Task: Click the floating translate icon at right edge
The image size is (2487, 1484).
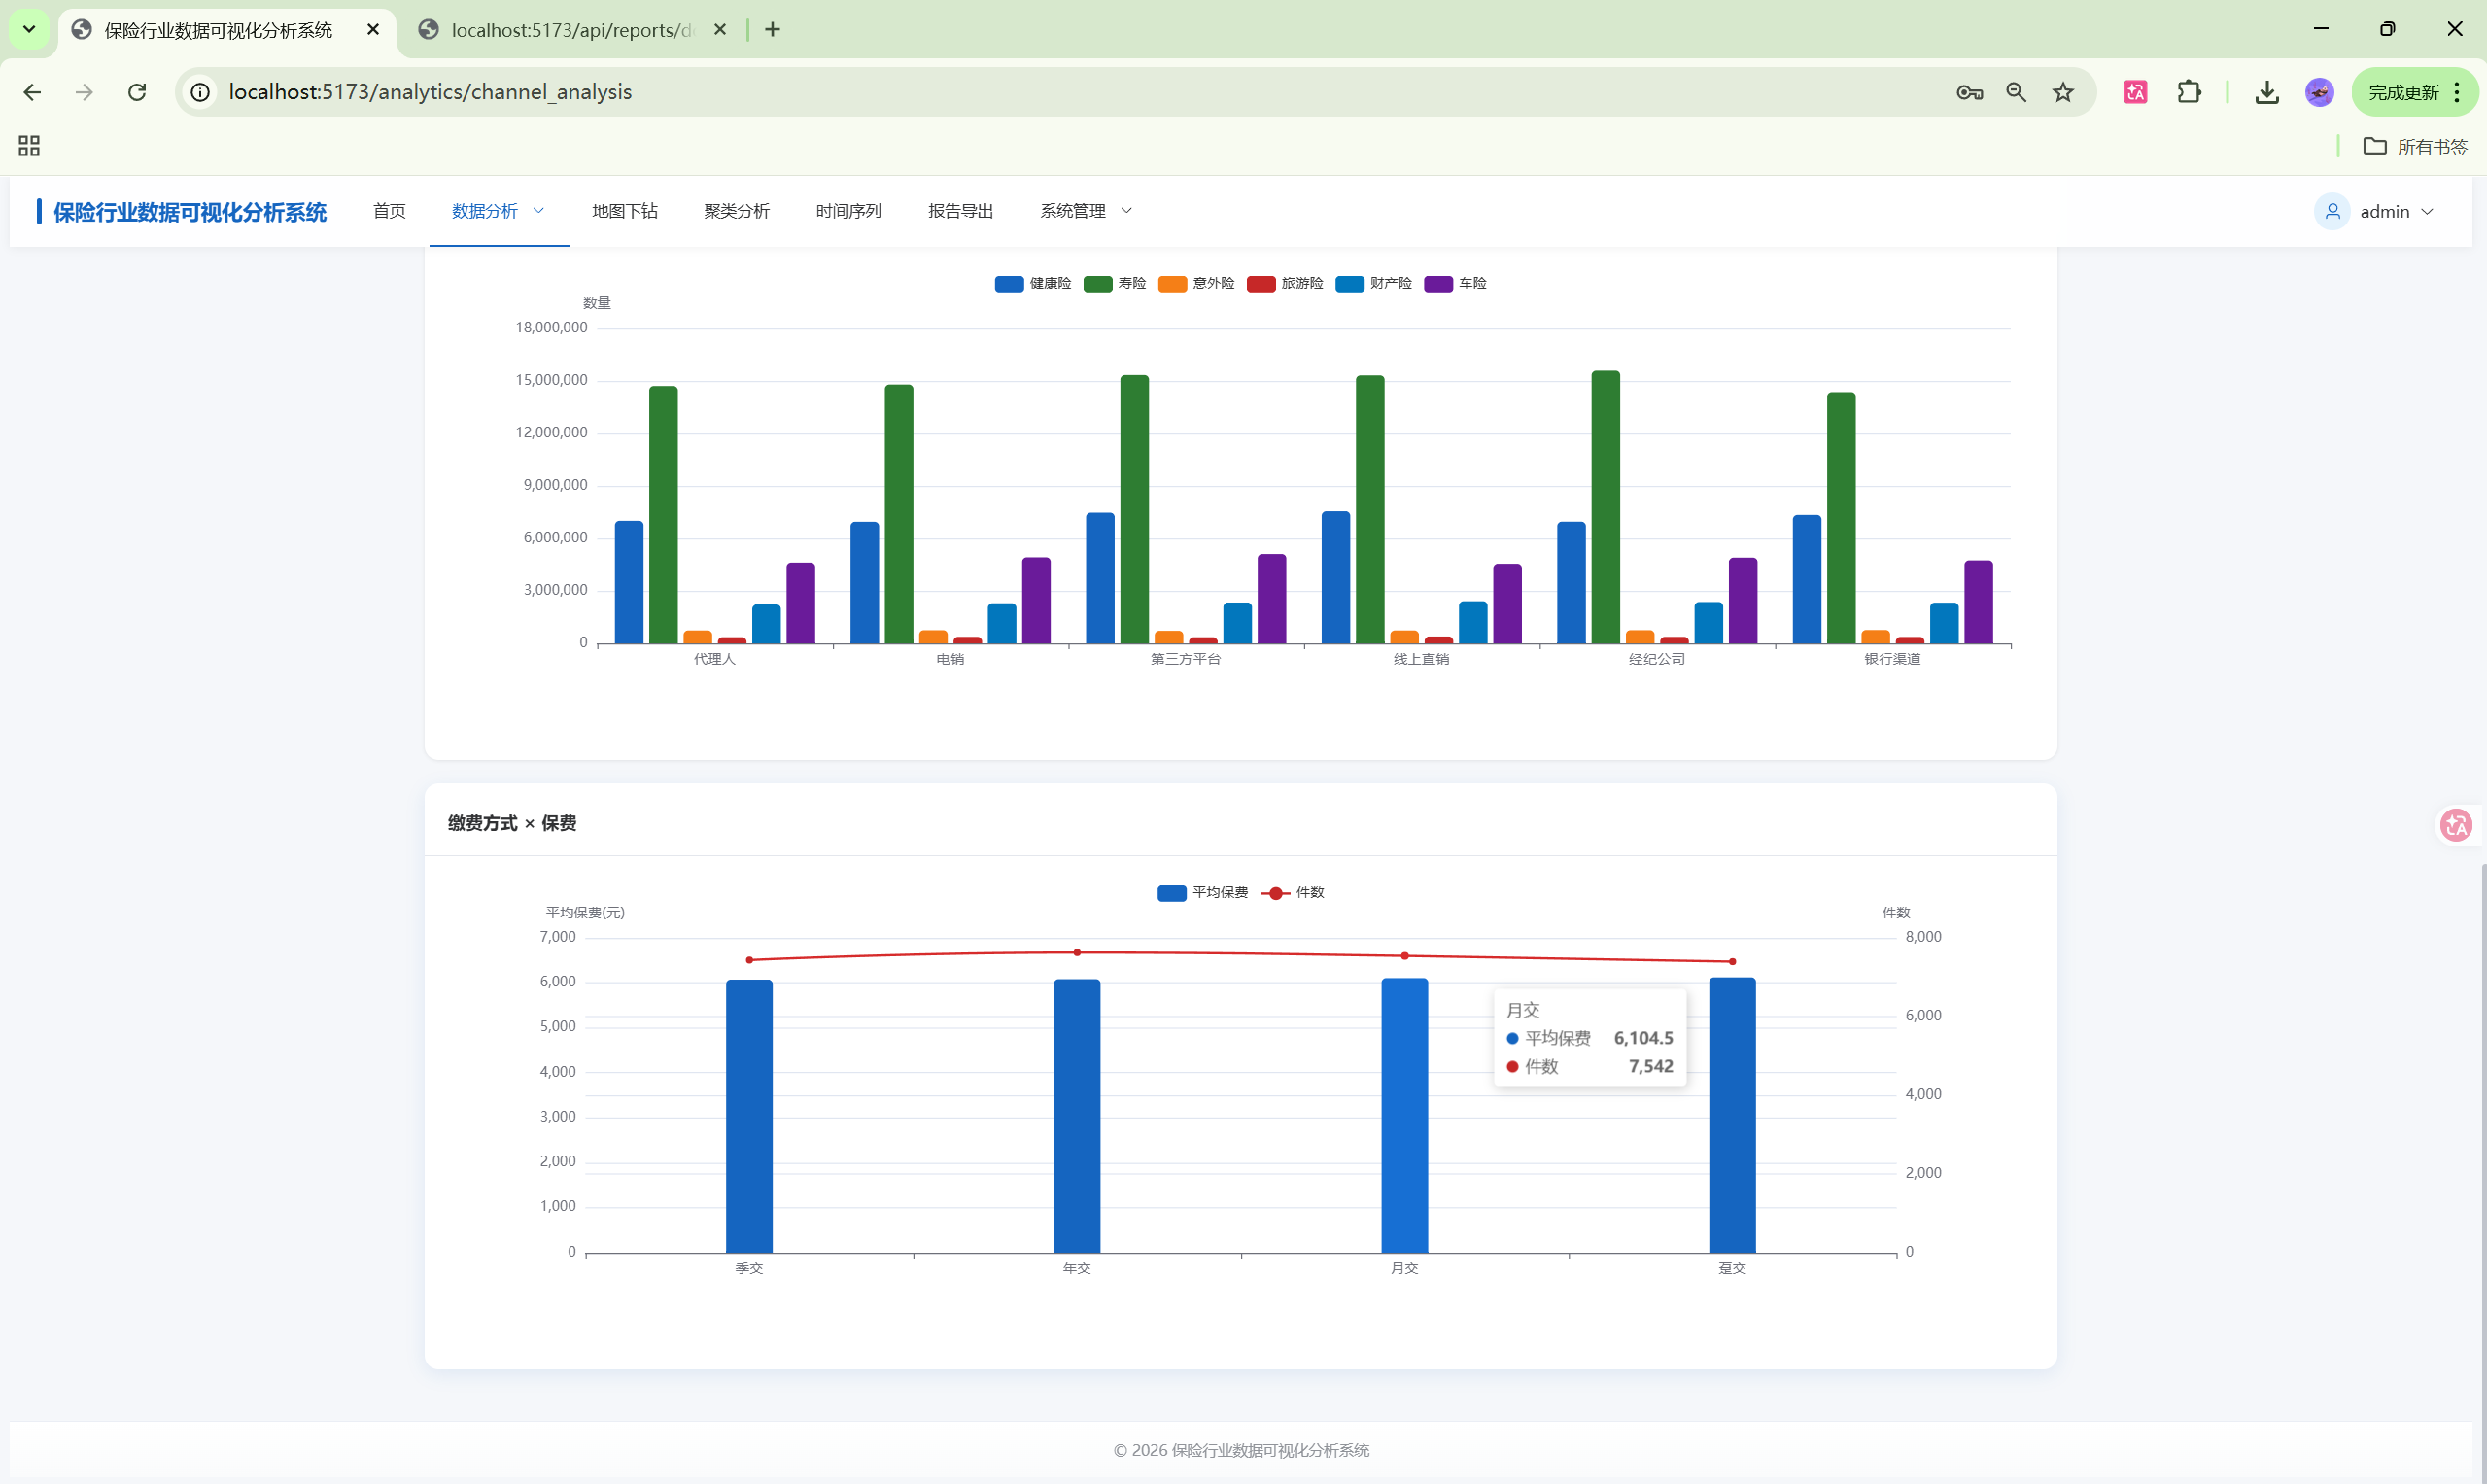Action: [2455, 825]
